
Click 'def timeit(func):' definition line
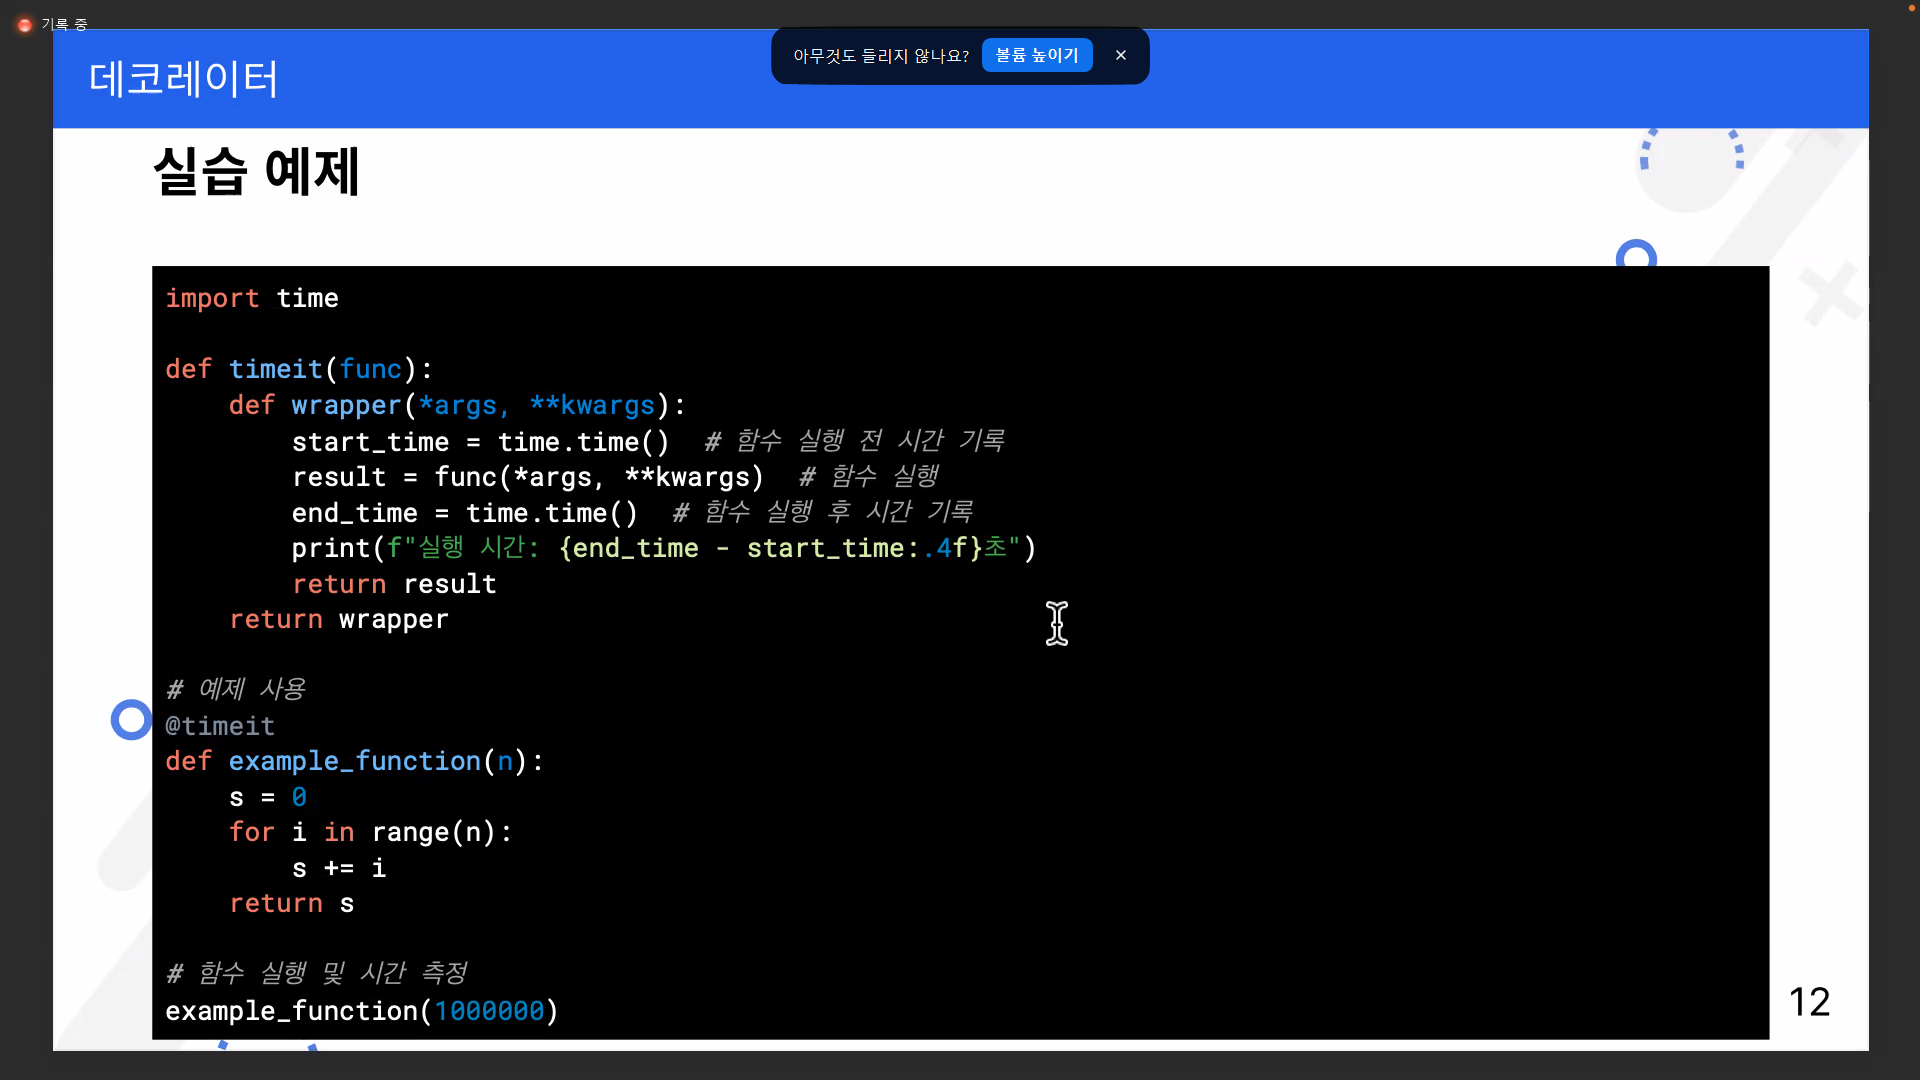point(299,369)
